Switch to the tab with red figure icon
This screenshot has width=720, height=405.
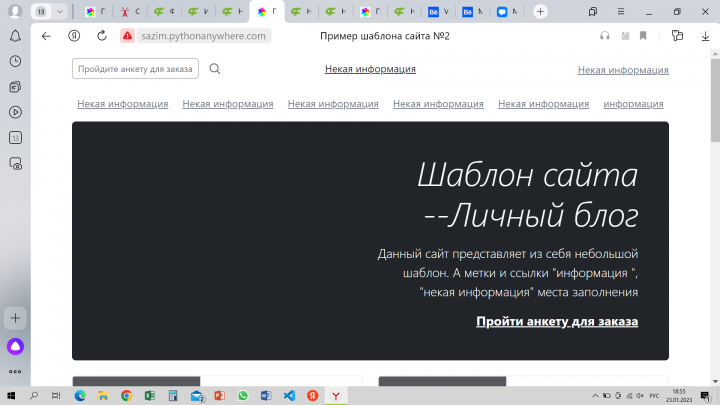pos(130,12)
